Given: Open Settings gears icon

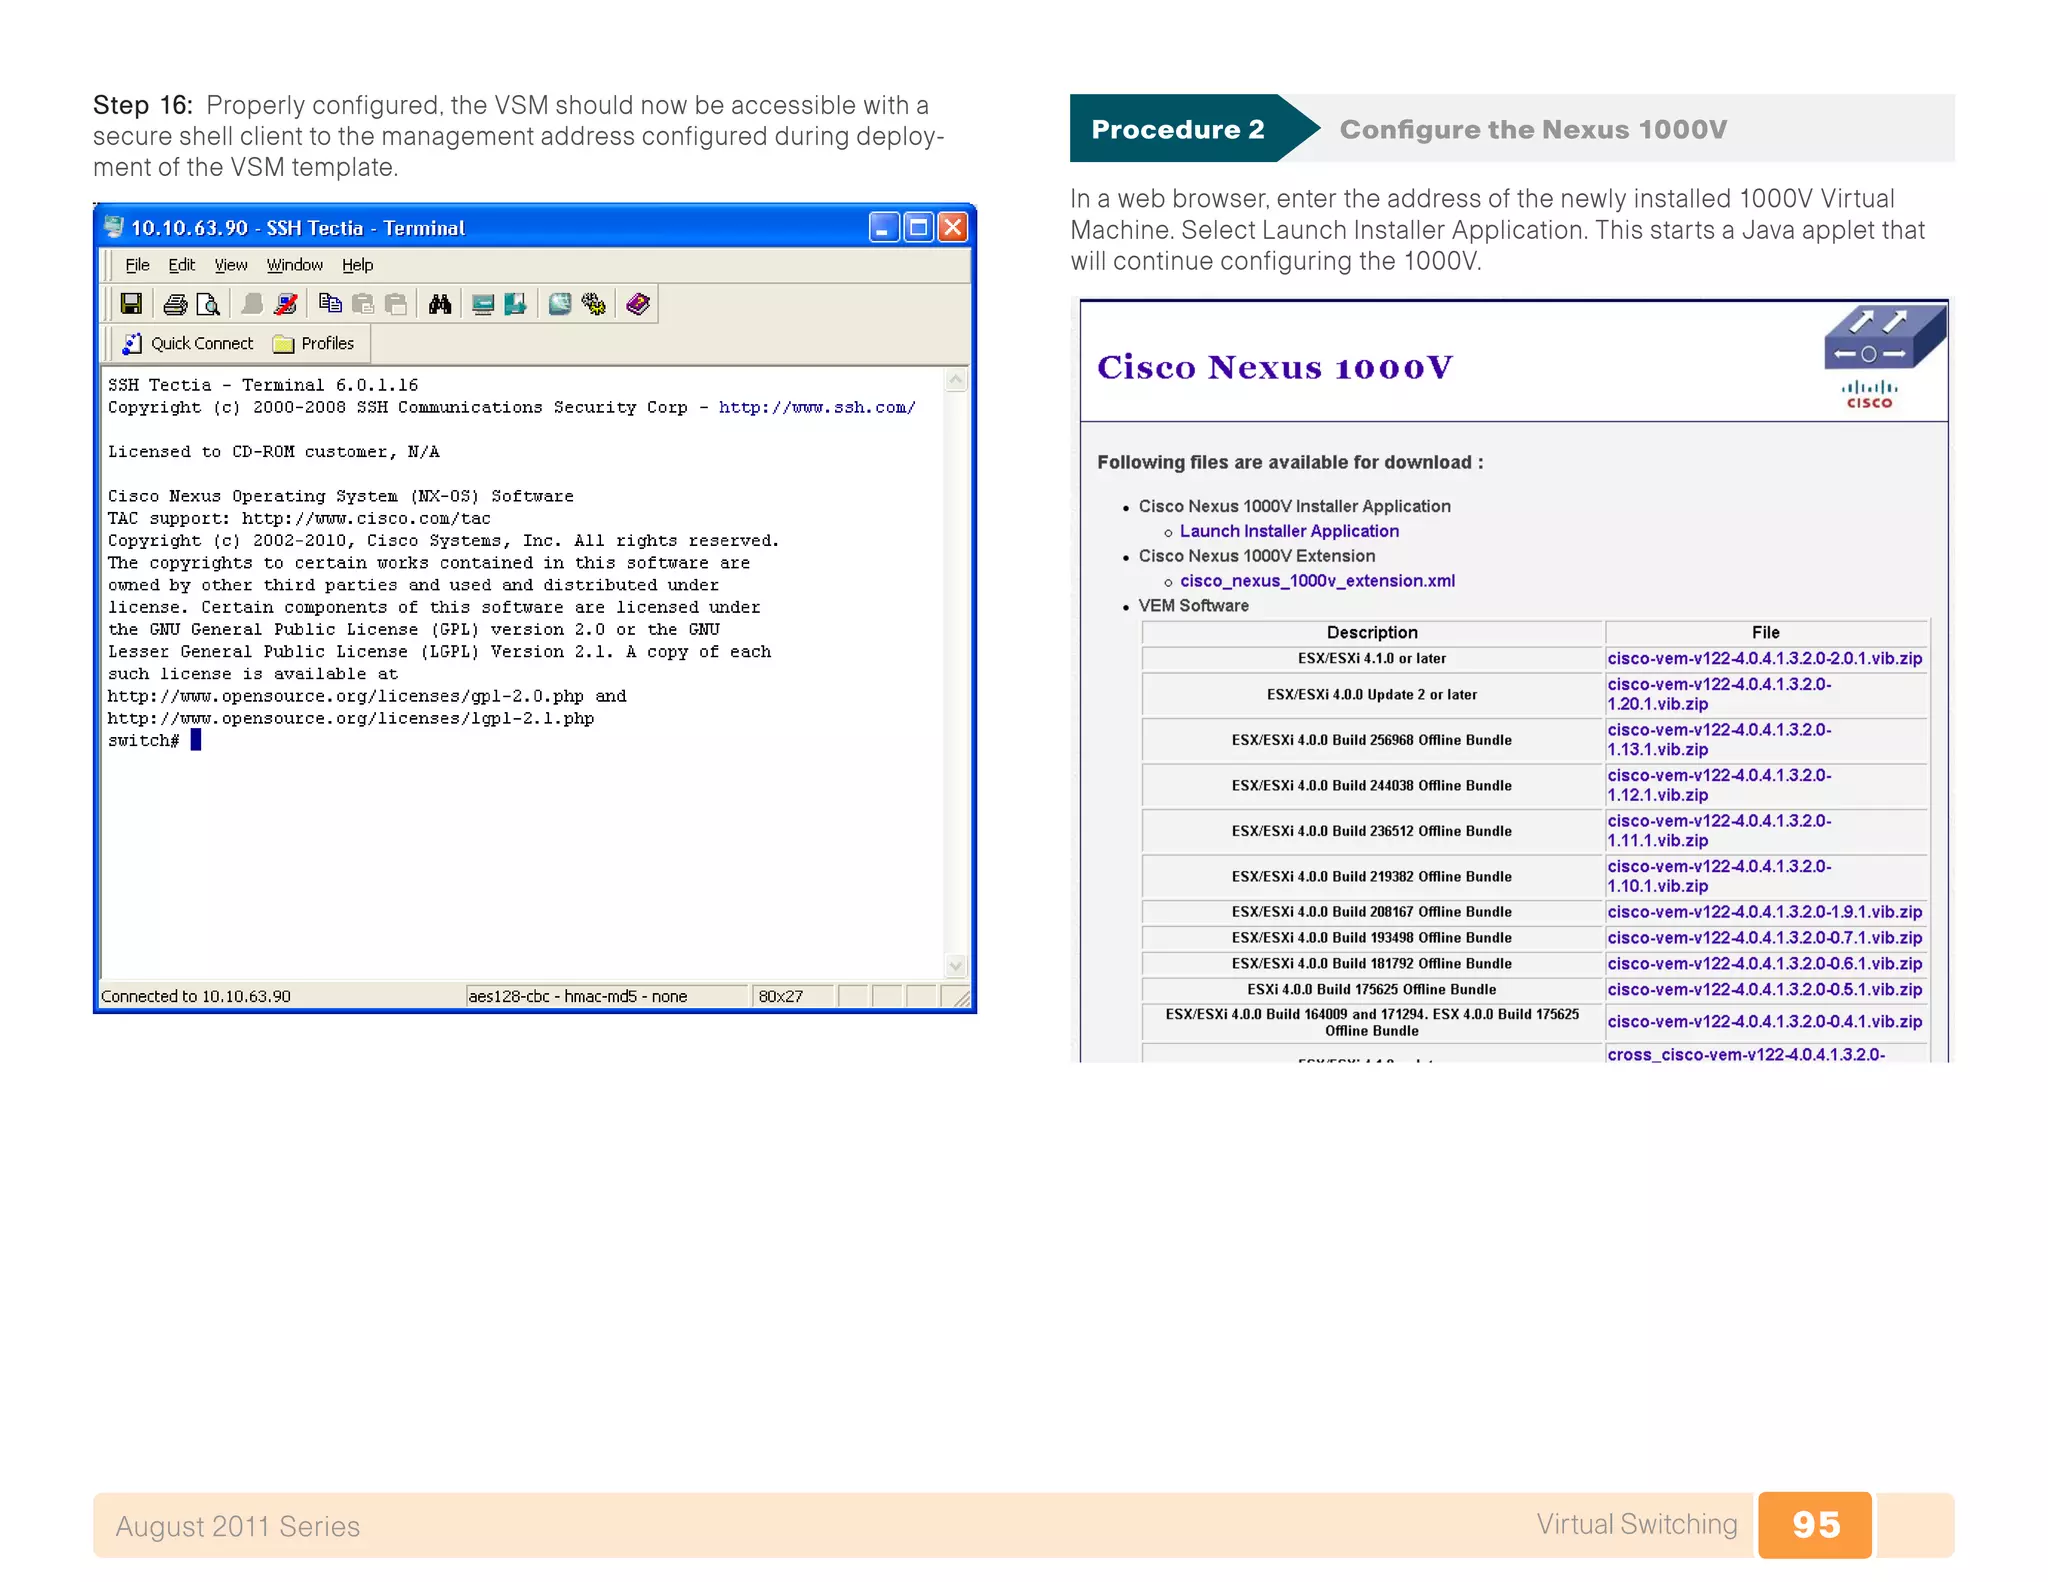Looking at the screenshot, I should [594, 304].
